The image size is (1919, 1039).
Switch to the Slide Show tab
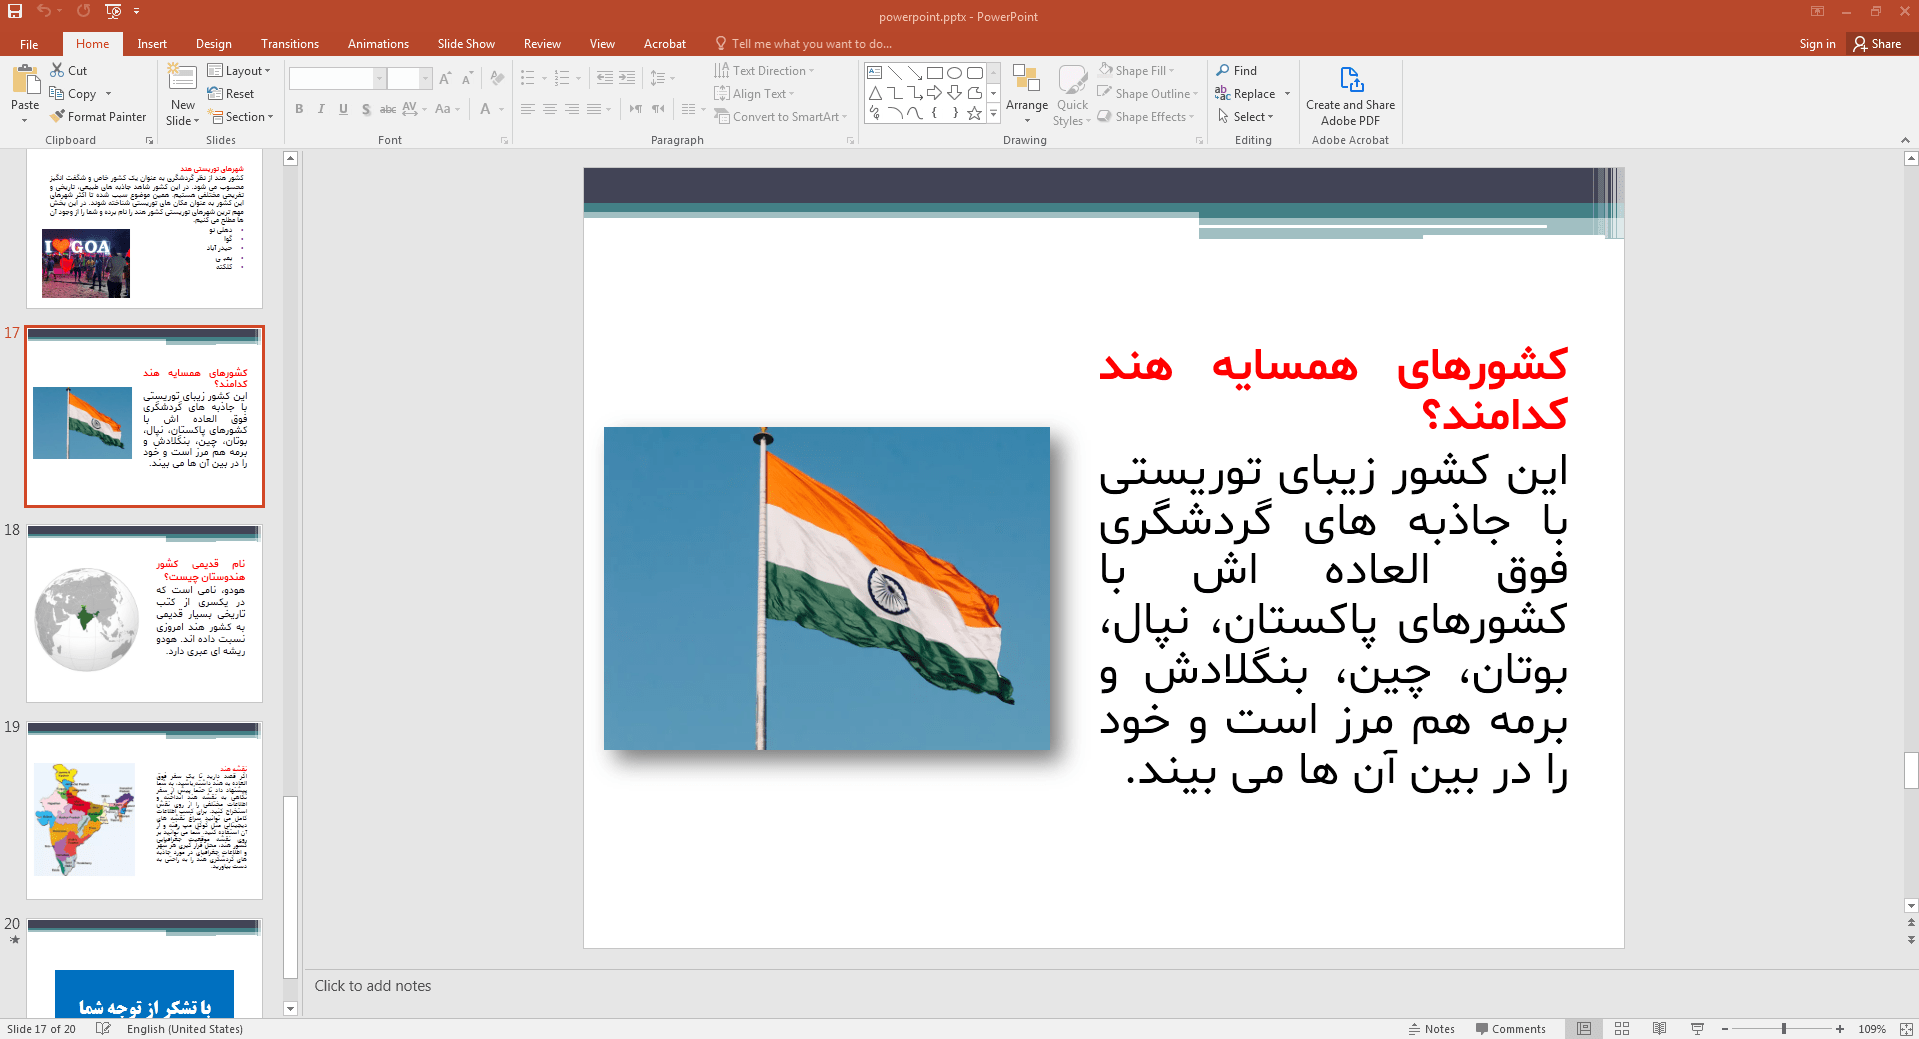tap(466, 44)
